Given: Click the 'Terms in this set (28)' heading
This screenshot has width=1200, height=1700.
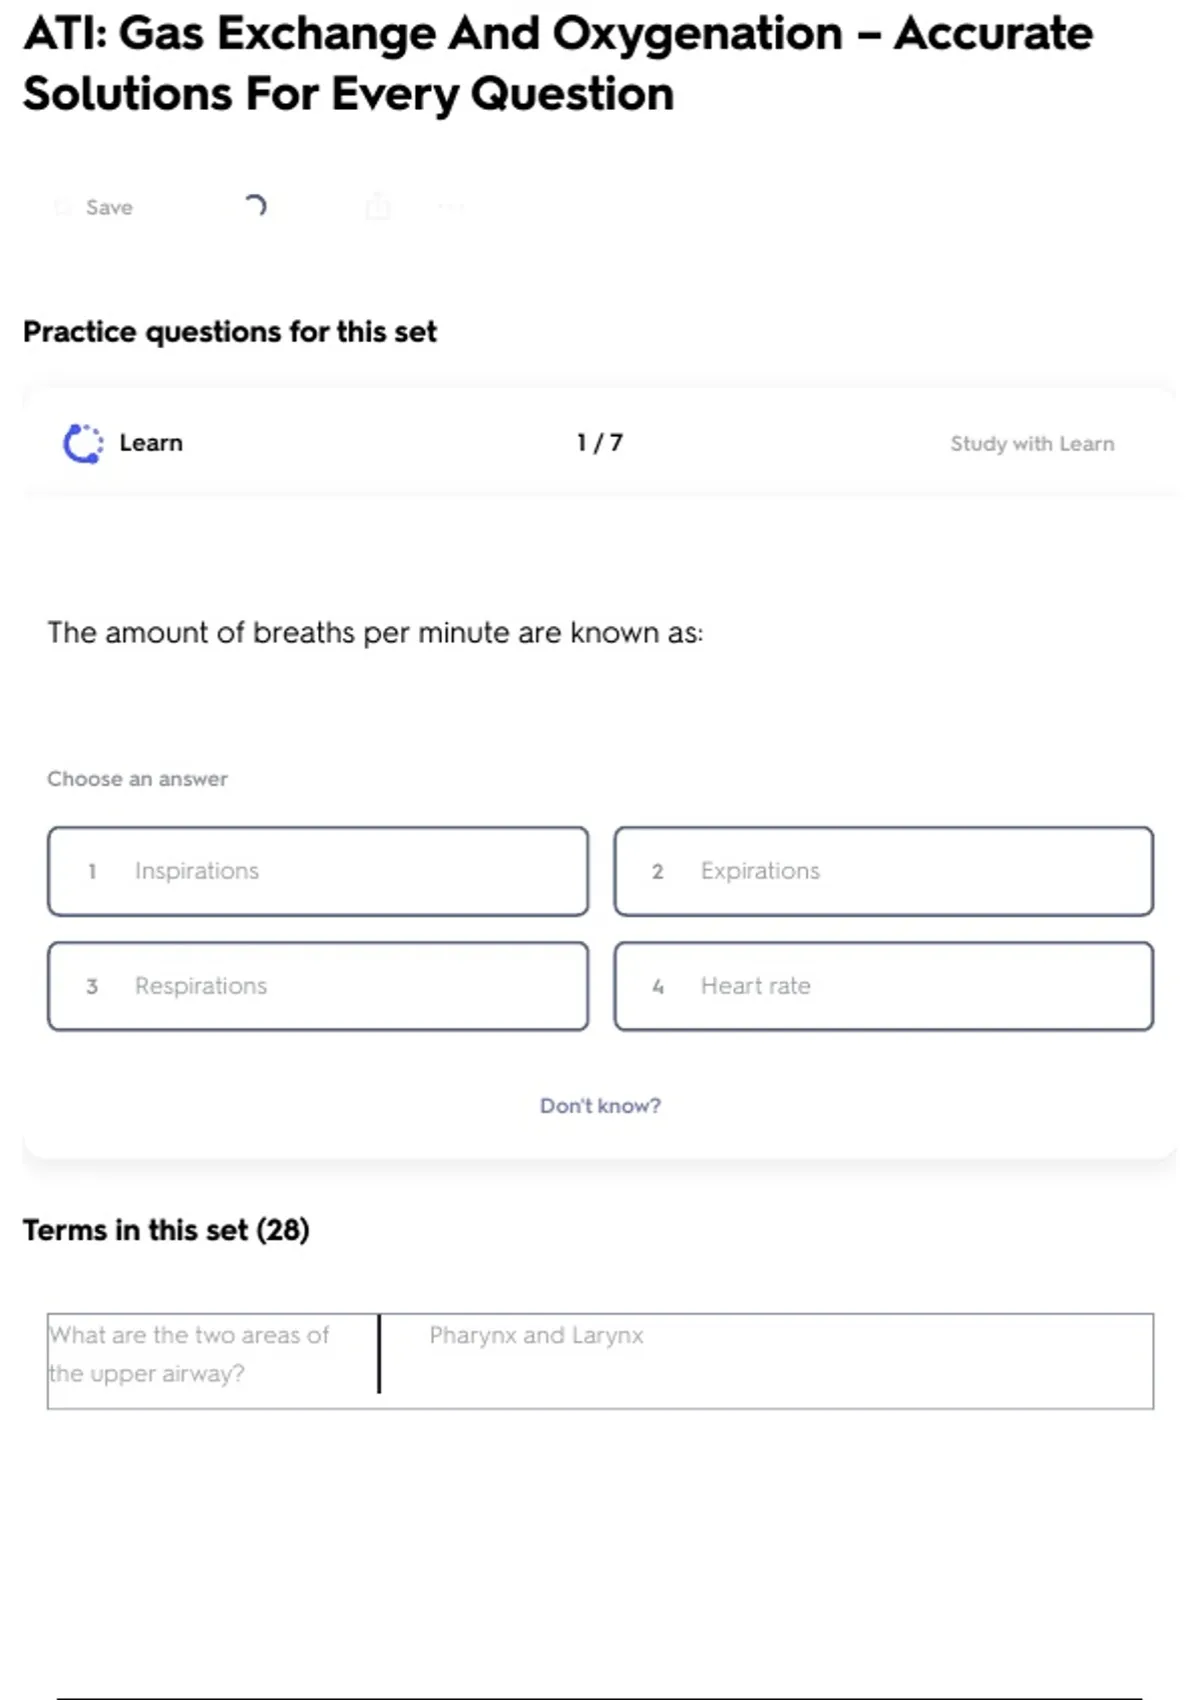Looking at the screenshot, I should click(x=166, y=1230).
